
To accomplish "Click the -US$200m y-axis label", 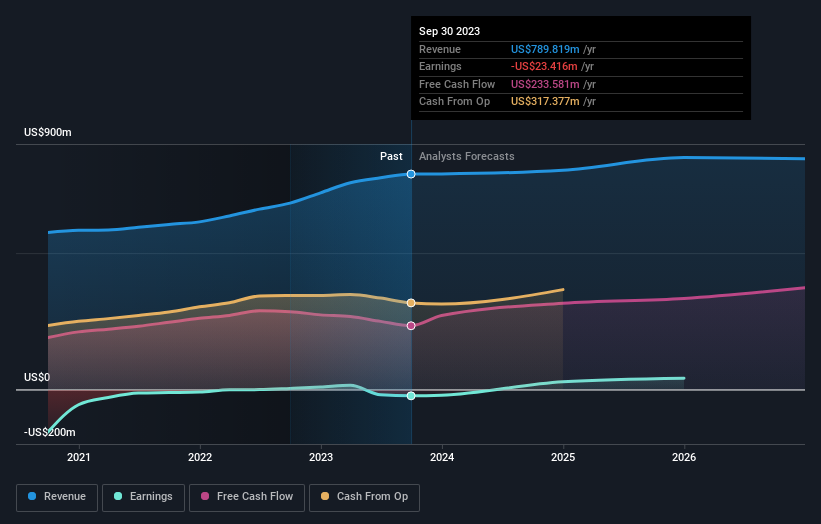I will click(50, 432).
